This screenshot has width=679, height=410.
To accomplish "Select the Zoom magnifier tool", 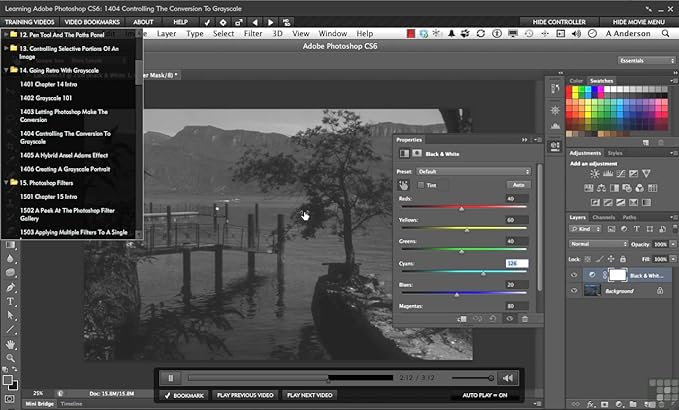I will coord(10,358).
